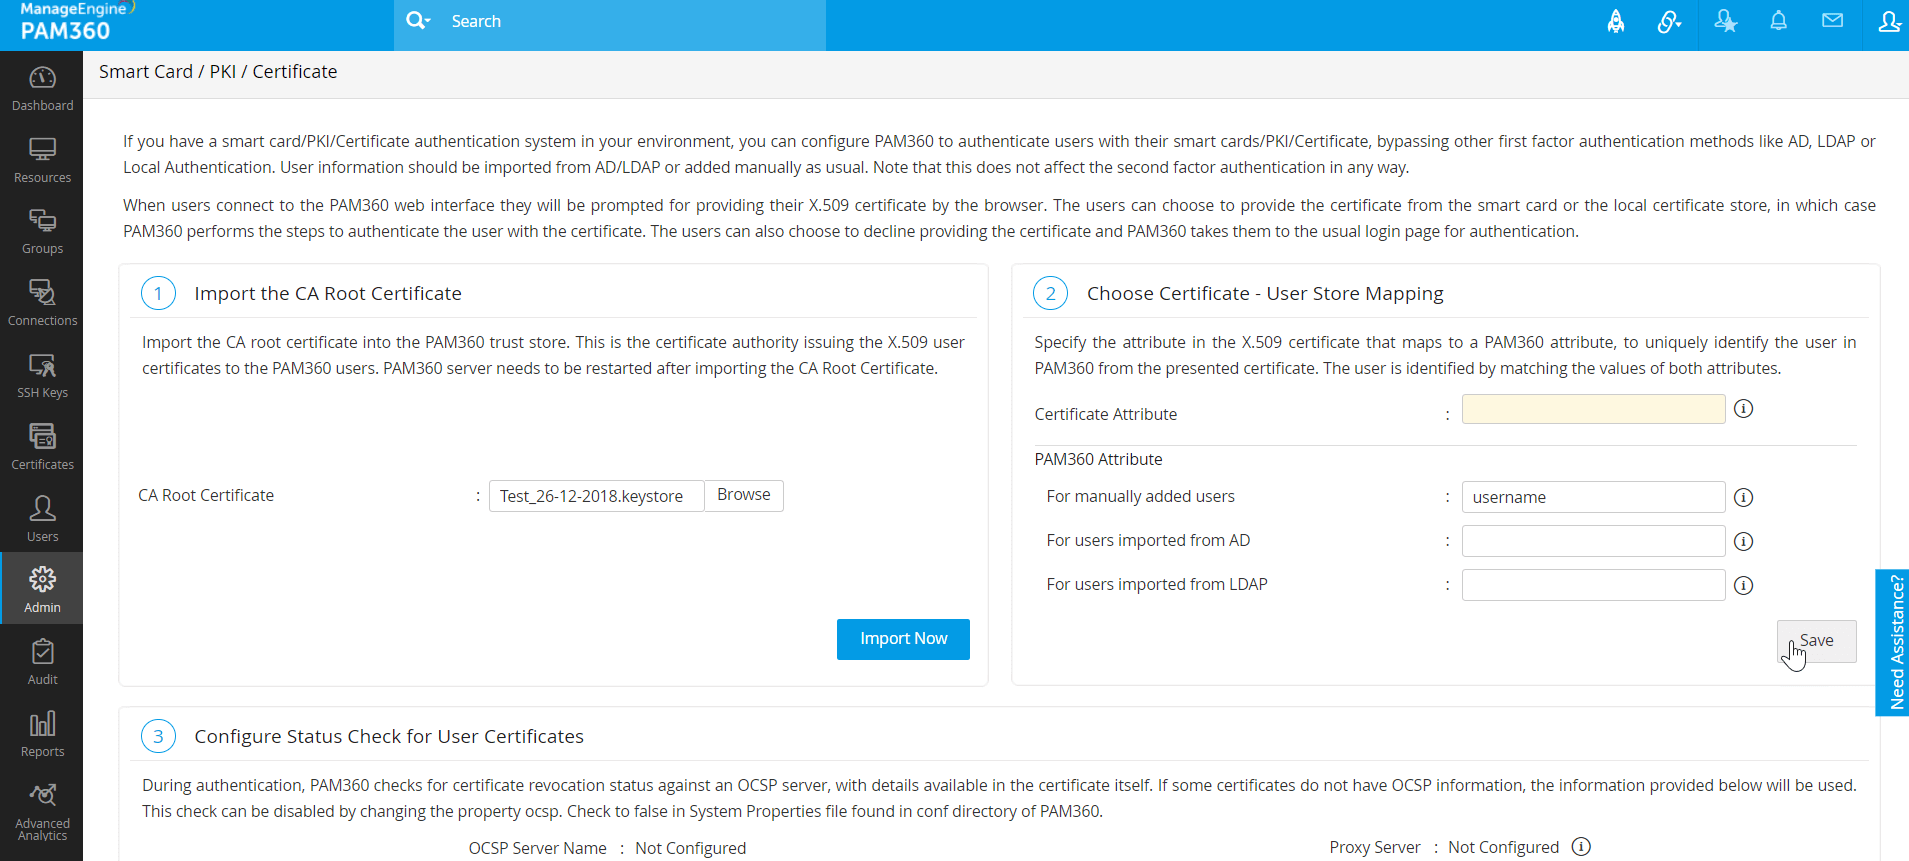The height and width of the screenshot is (861, 1909).
Task: Open the Certificates sidebar section
Action: [42, 447]
